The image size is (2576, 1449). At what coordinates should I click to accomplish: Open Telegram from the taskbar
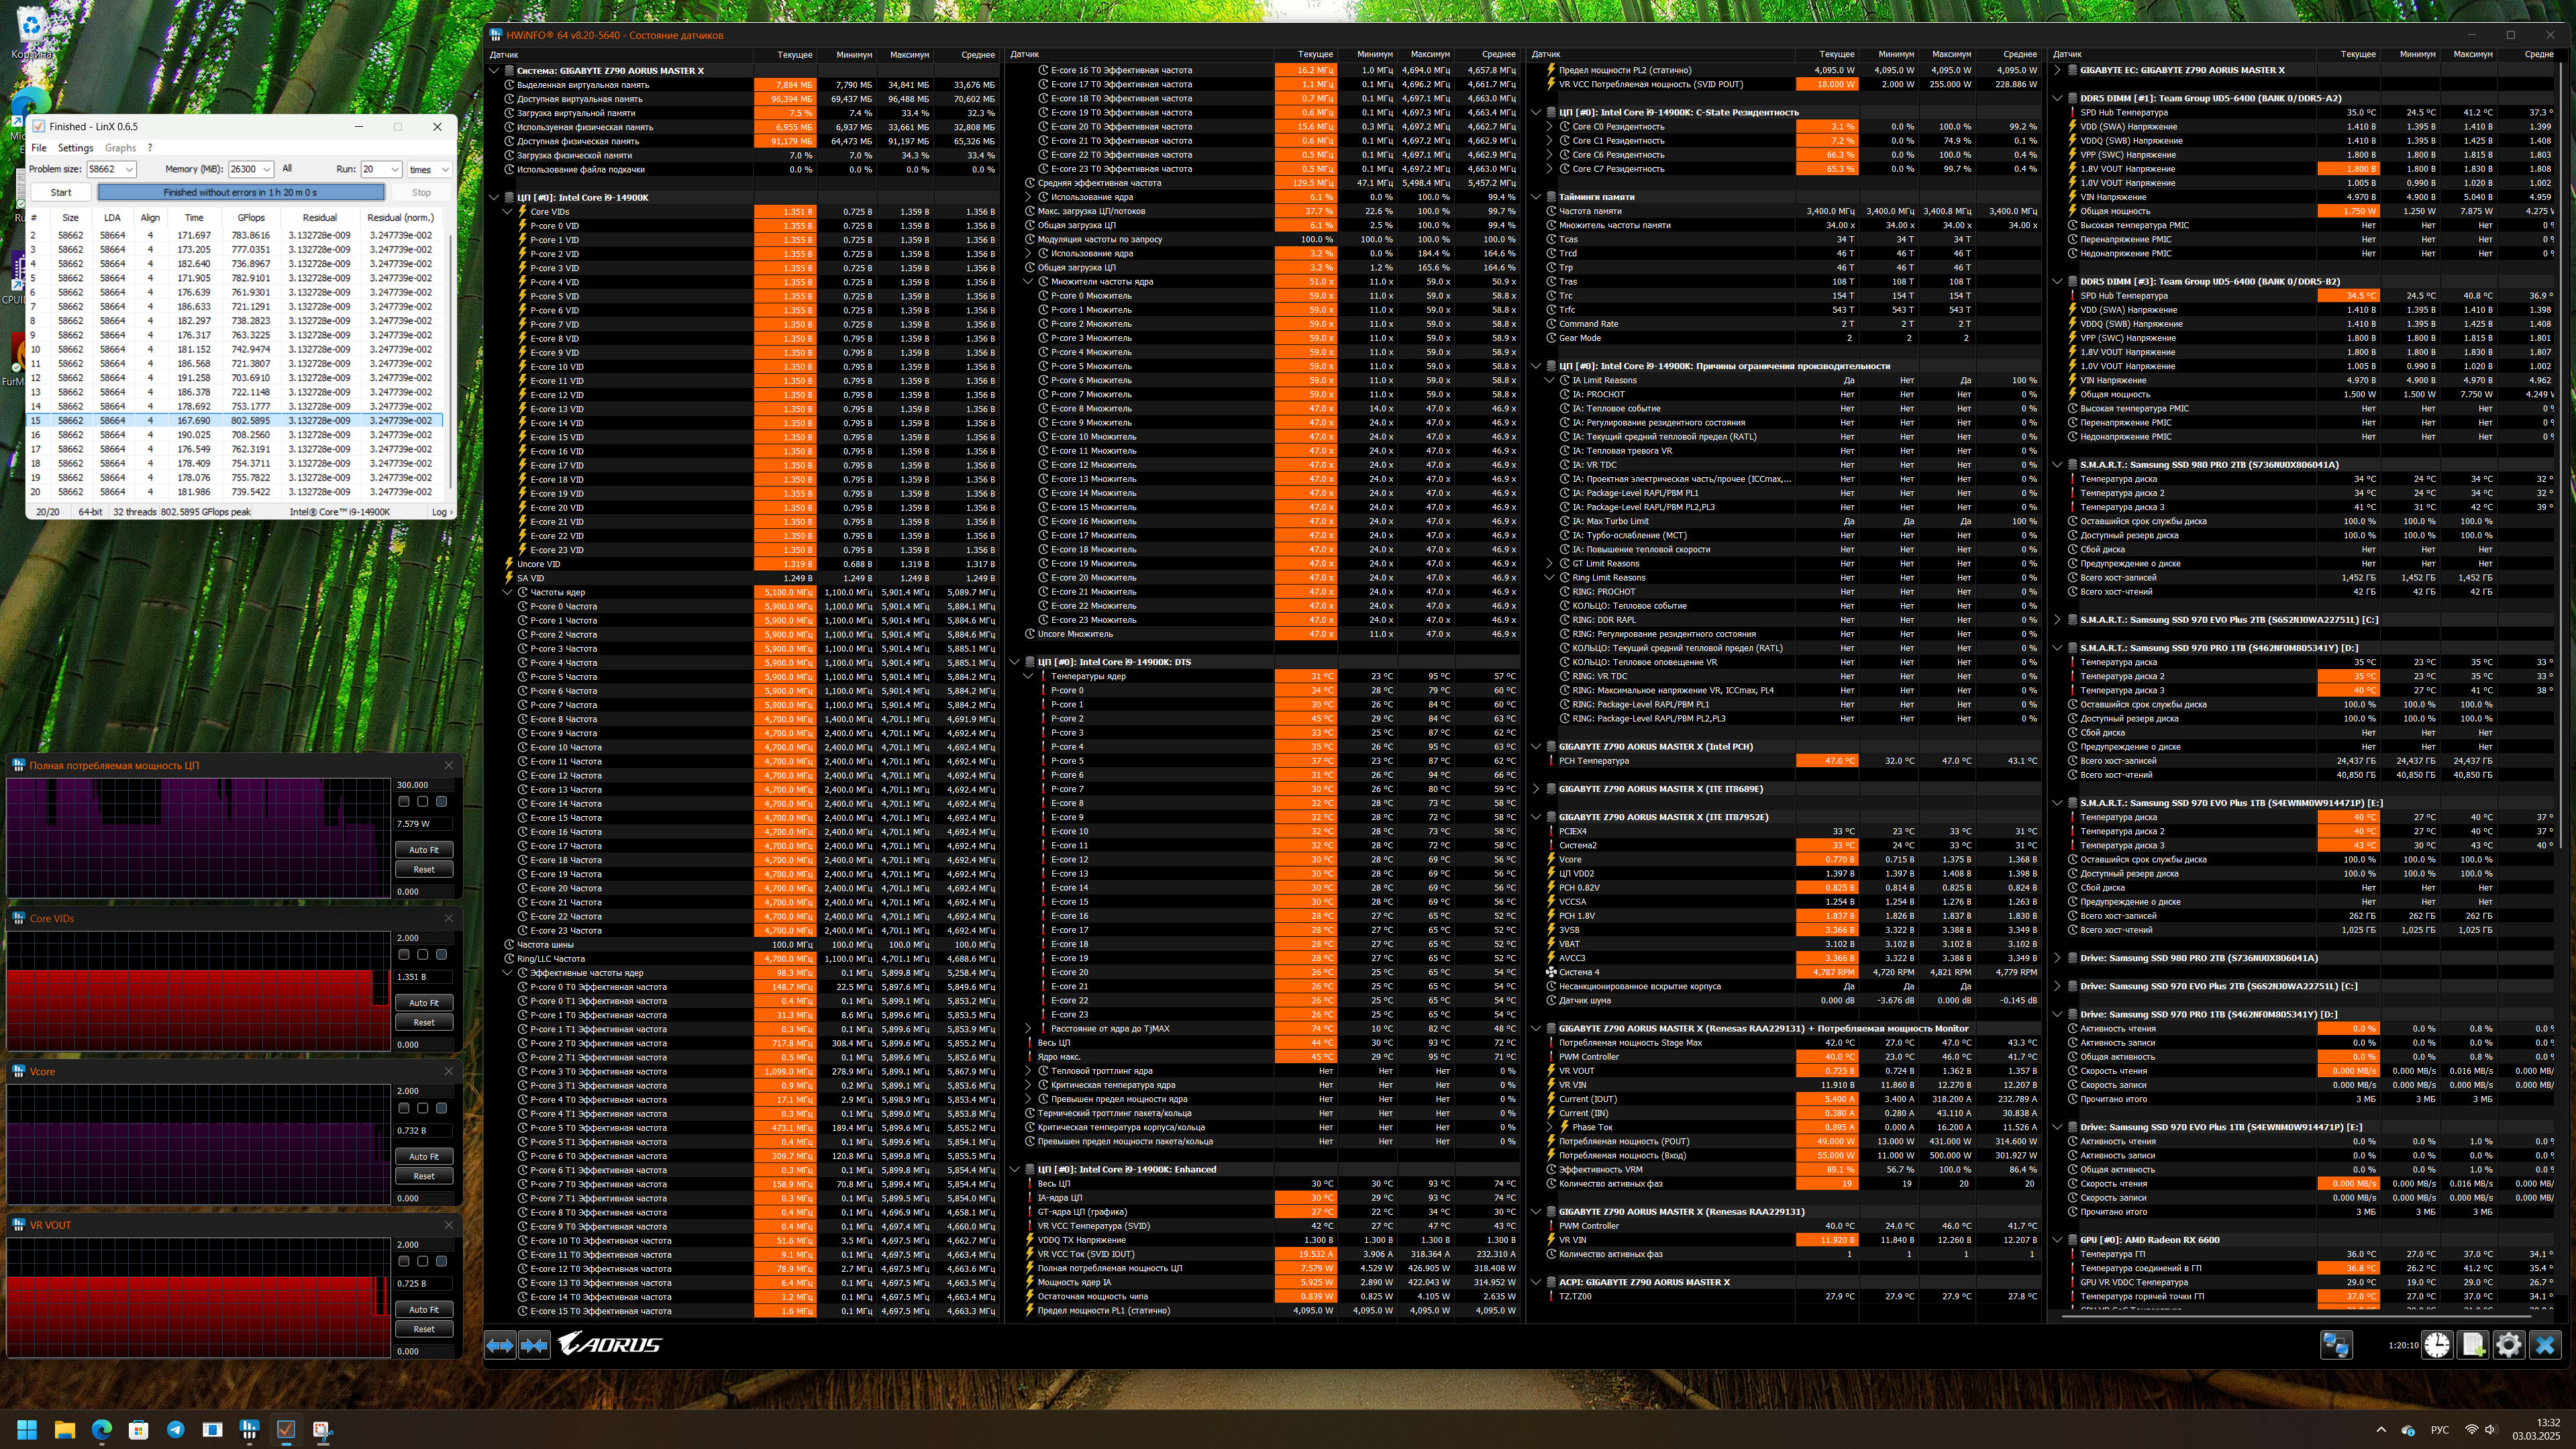(x=175, y=1429)
